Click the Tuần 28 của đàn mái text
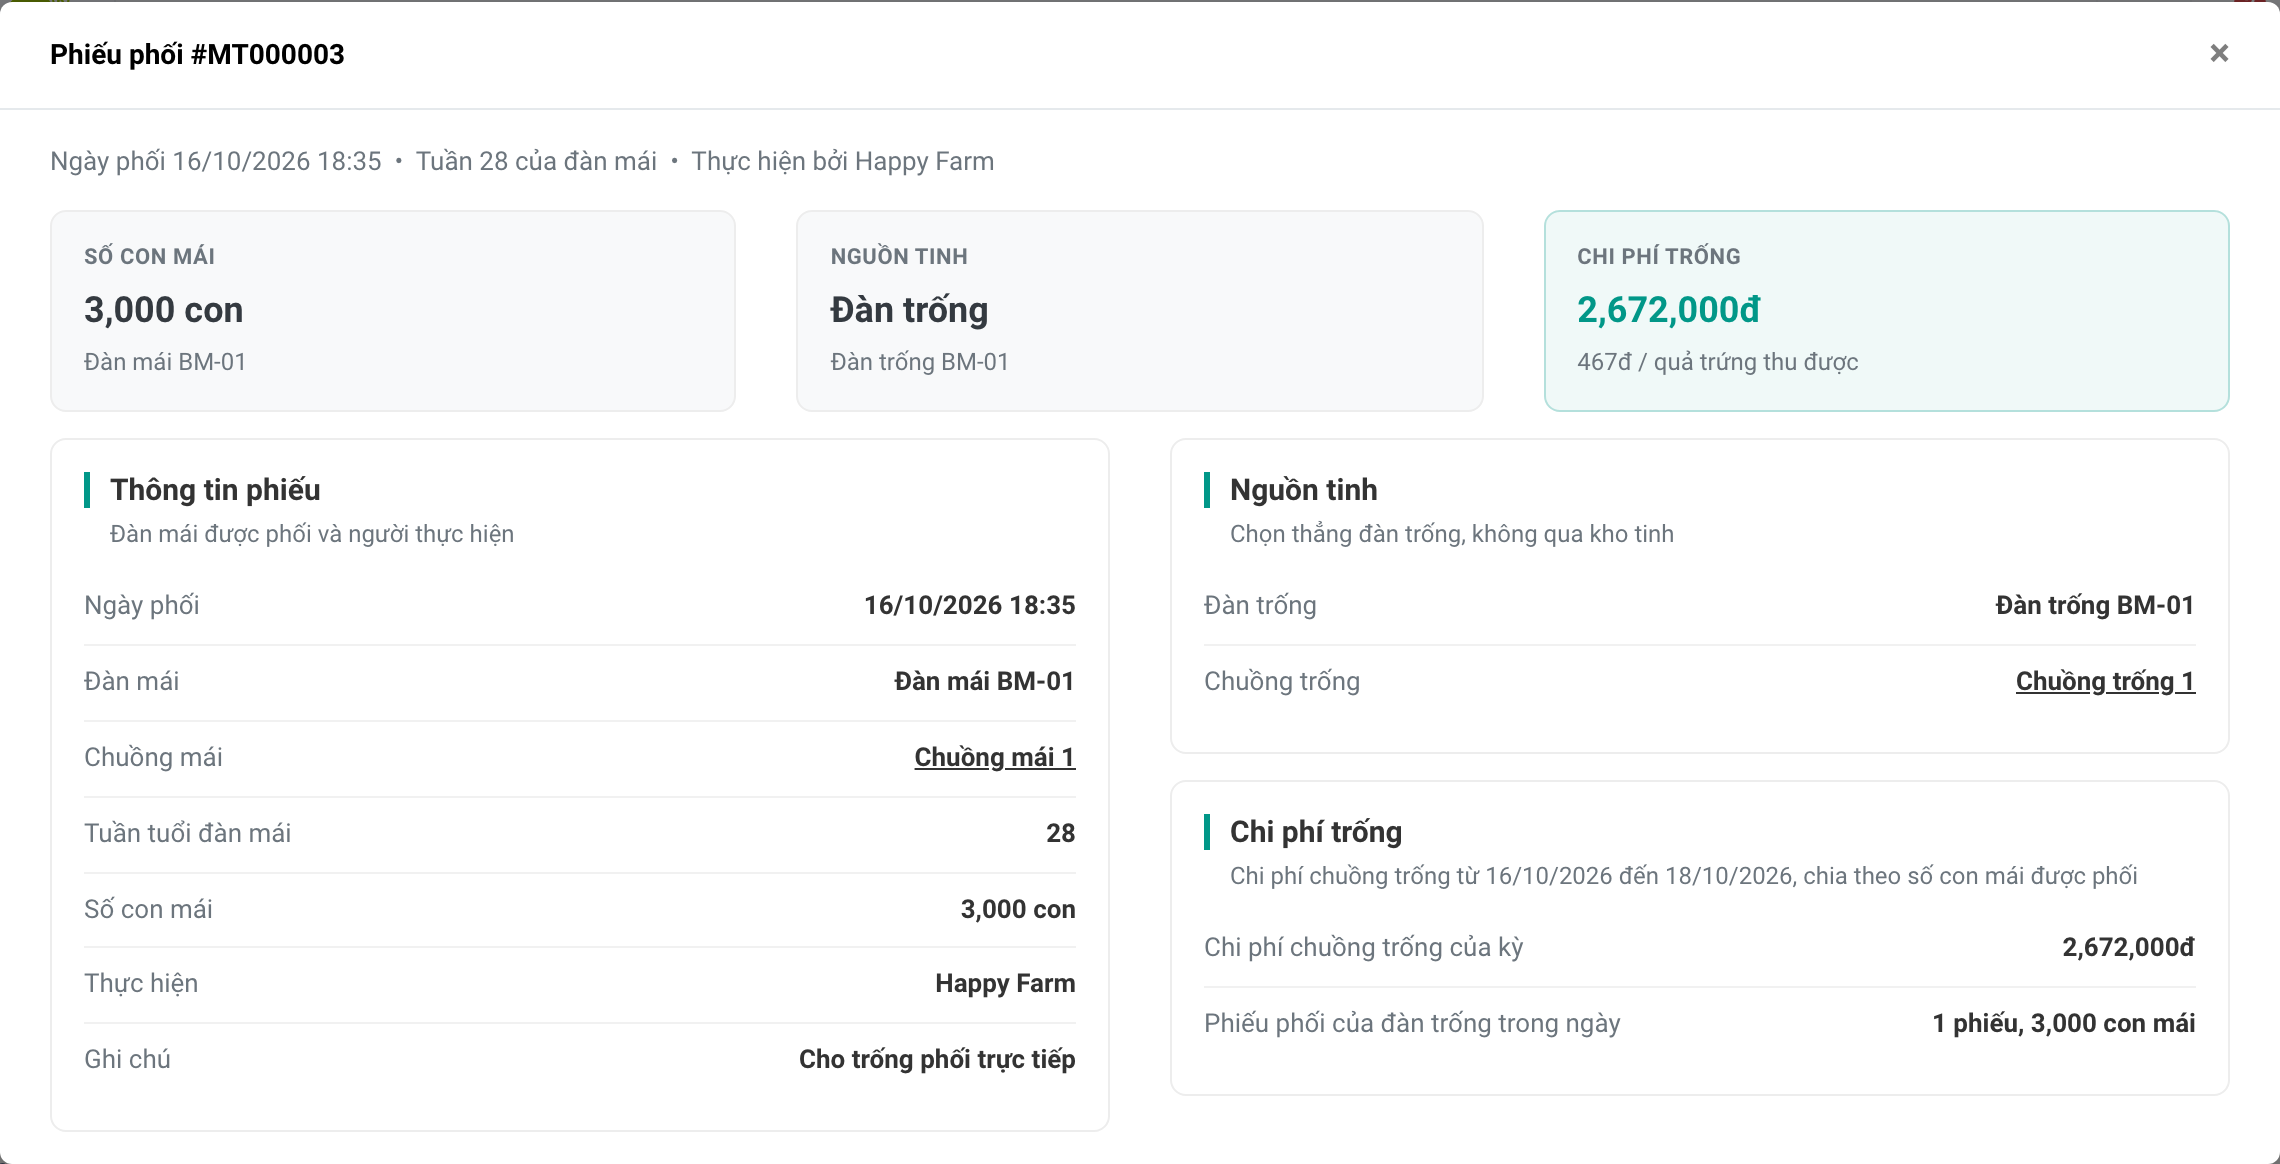The image size is (2280, 1164). (x=536, y=161)
